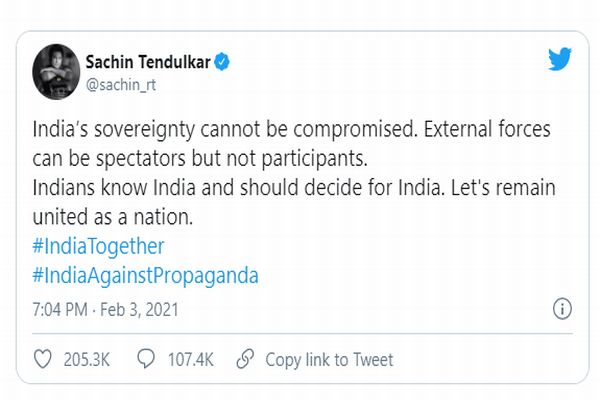Screen dimensions: 600x400
Task: Click the 205.3K likes count
Action: (x=85, y=359)
